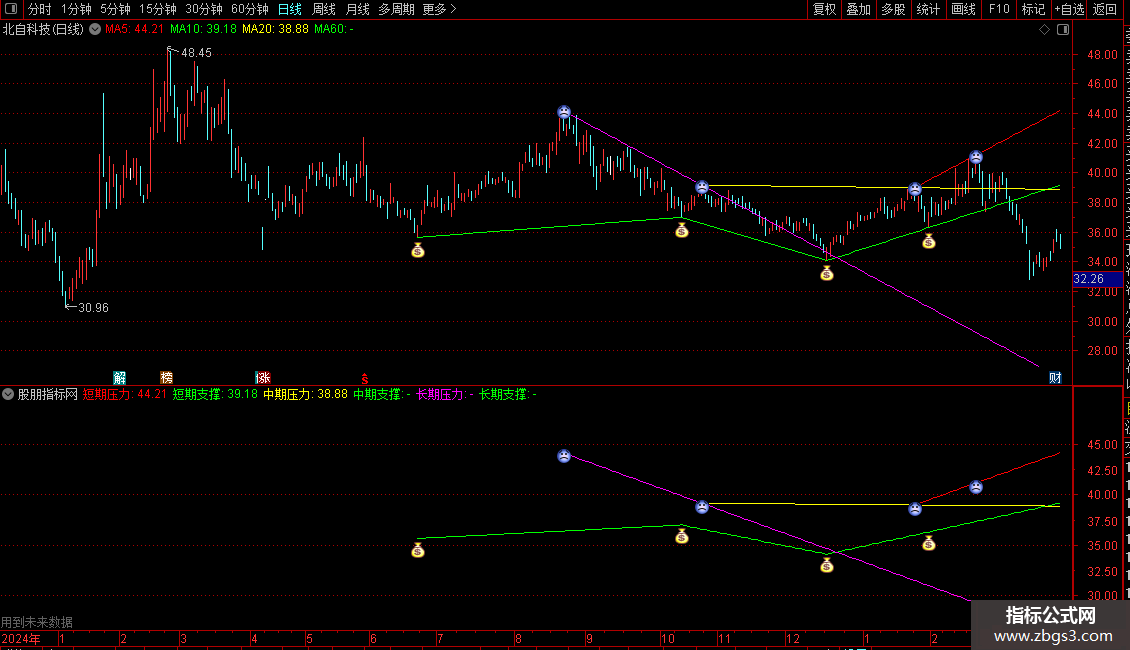Open the 涨 event marker at chart bottom
The image size is (1130, 650).
point(263,378)
